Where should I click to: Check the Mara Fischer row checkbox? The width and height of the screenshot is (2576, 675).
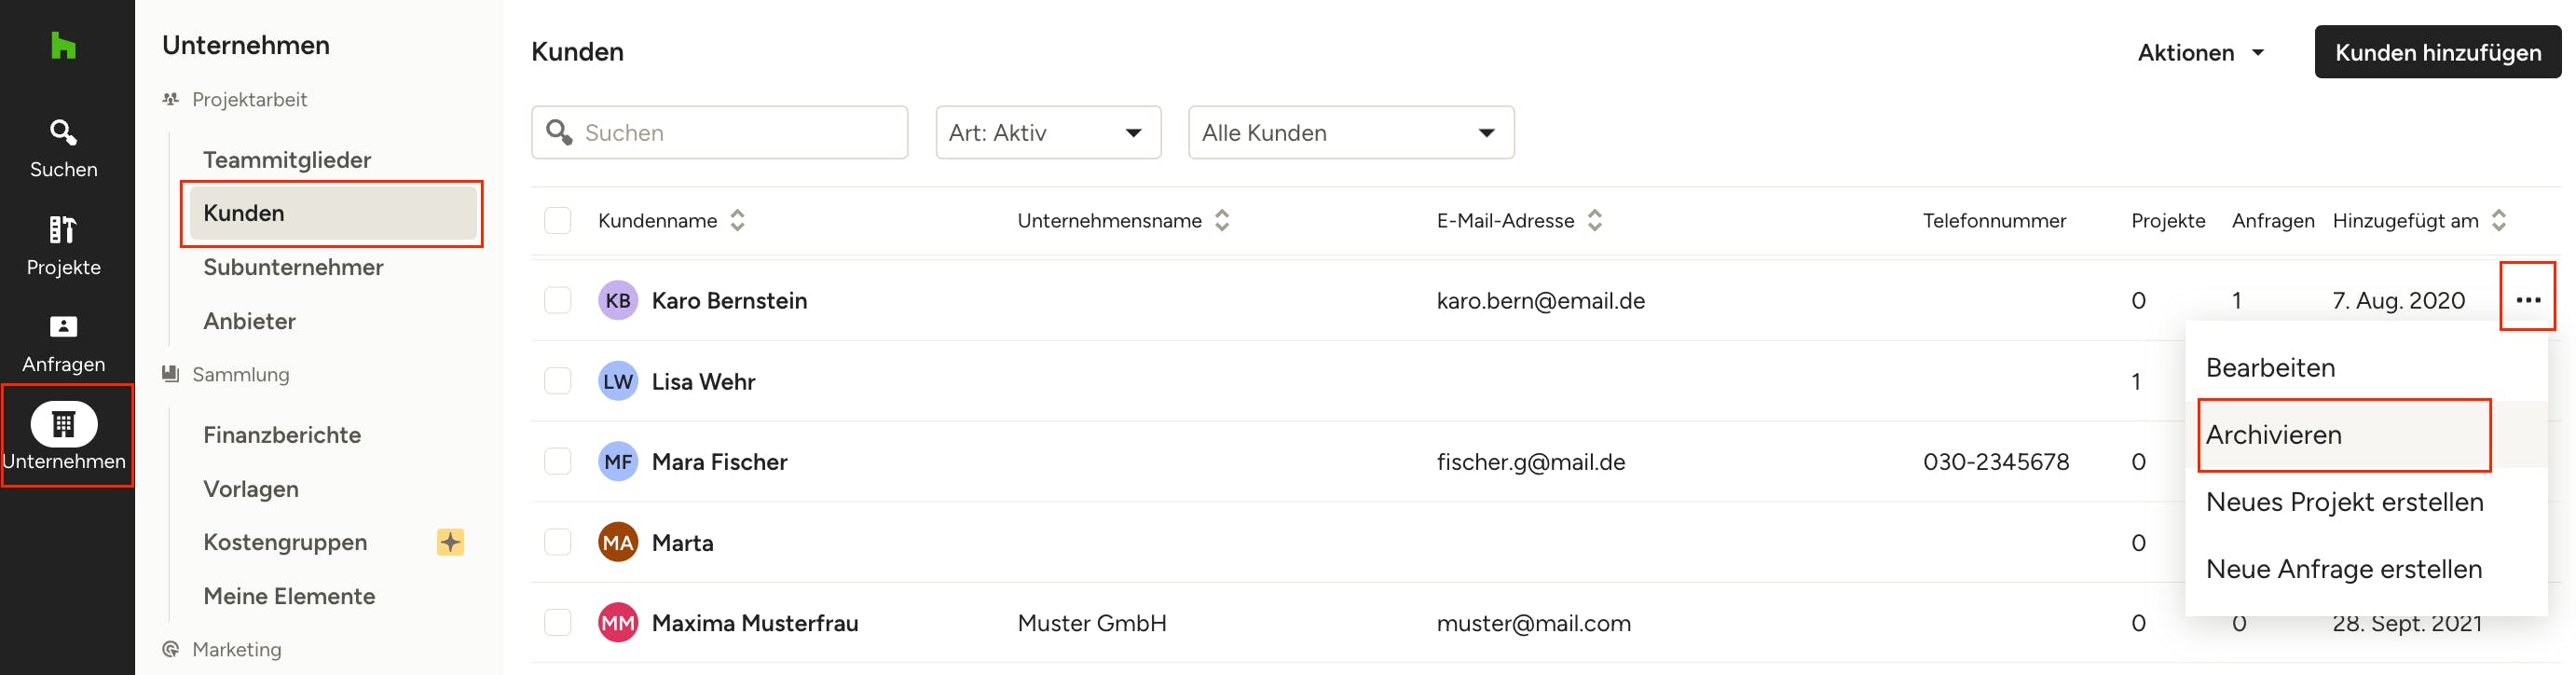557,461
